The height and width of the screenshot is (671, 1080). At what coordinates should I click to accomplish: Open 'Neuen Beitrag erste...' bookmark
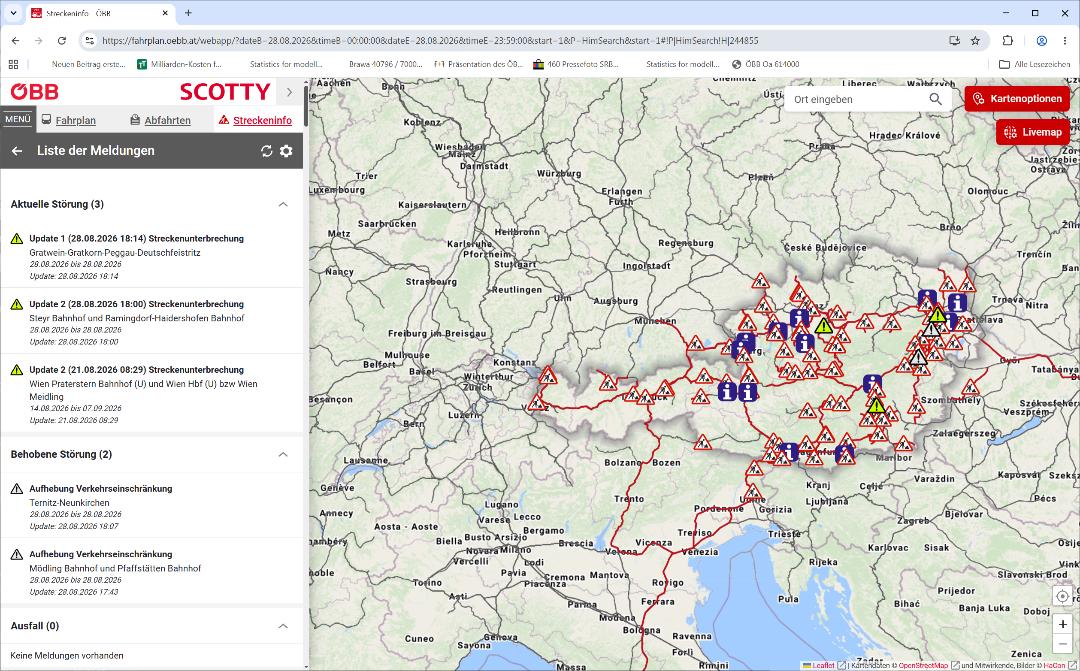[88, 64]
